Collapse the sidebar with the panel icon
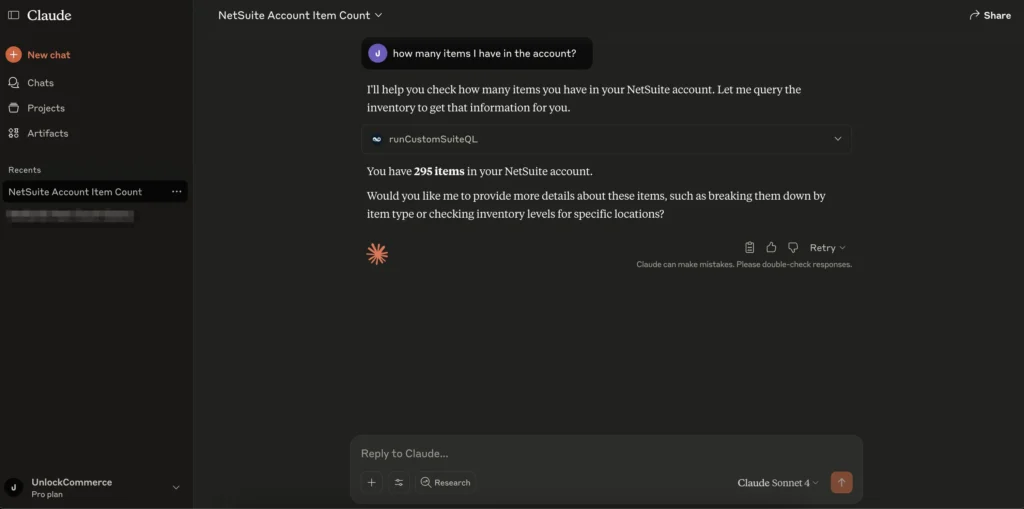 pyautogui.click(x=13, y=15)
